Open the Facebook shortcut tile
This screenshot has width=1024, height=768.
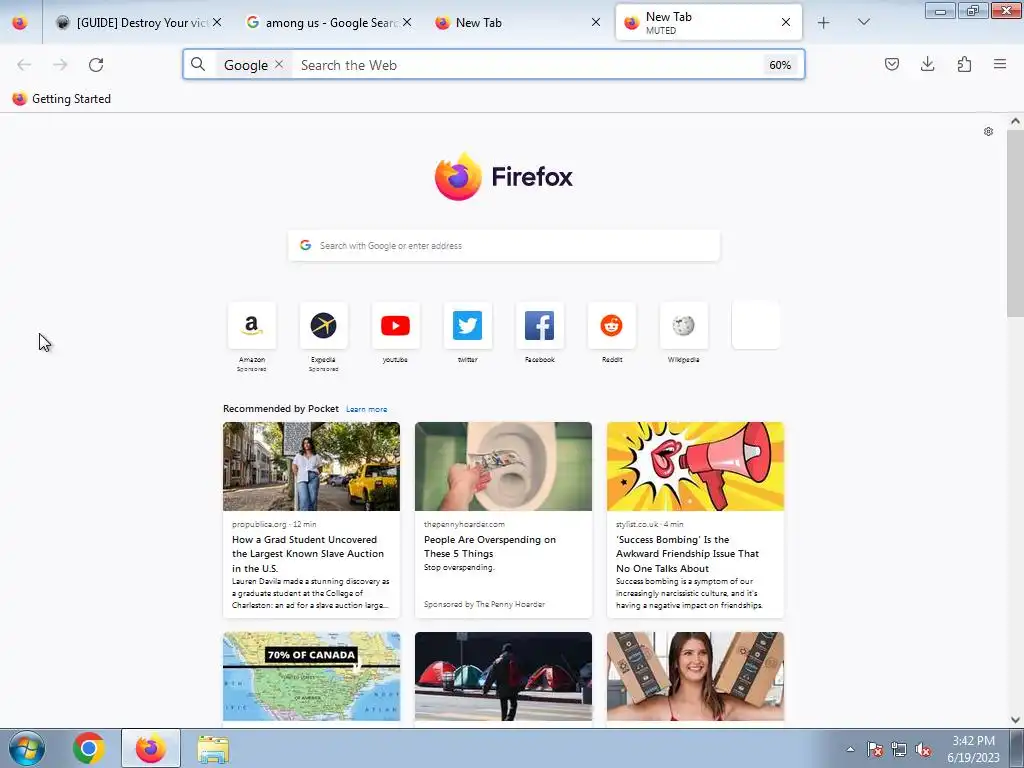click(x=539, y=325)
